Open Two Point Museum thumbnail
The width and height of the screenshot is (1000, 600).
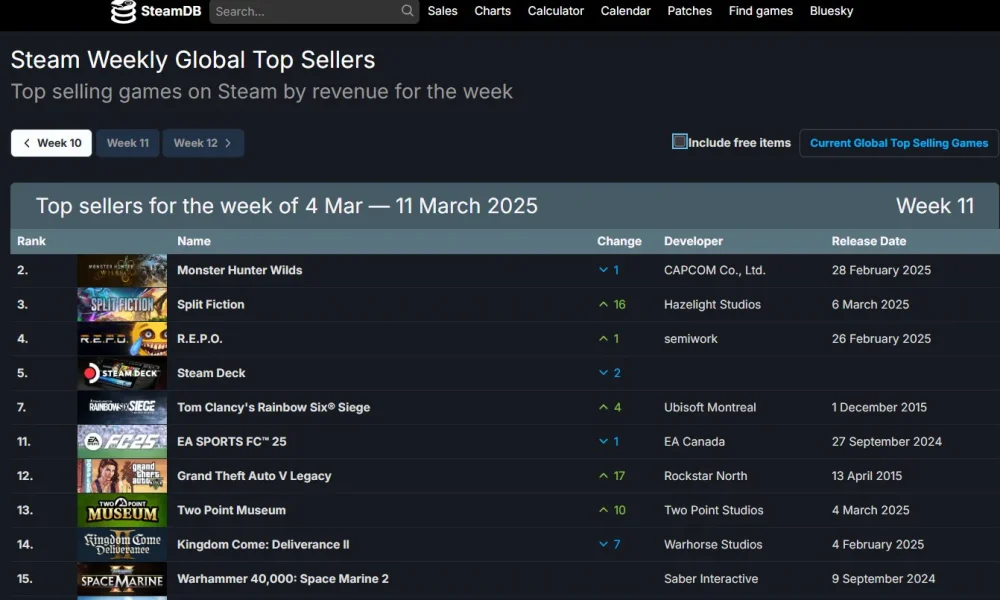[122, 510]
